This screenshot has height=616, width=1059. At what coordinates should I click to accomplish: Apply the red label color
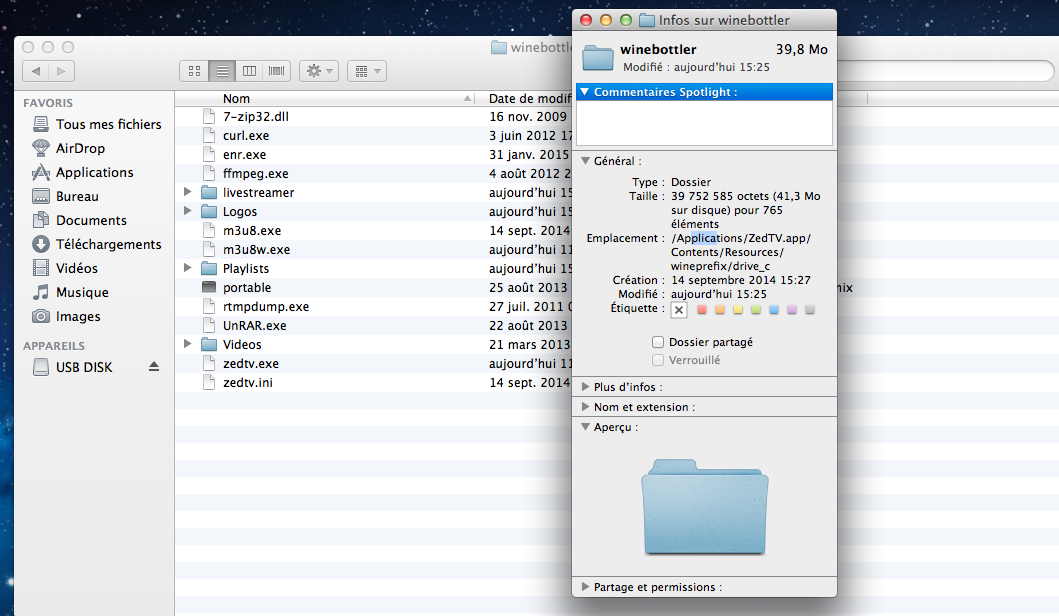tap(702, 310)
